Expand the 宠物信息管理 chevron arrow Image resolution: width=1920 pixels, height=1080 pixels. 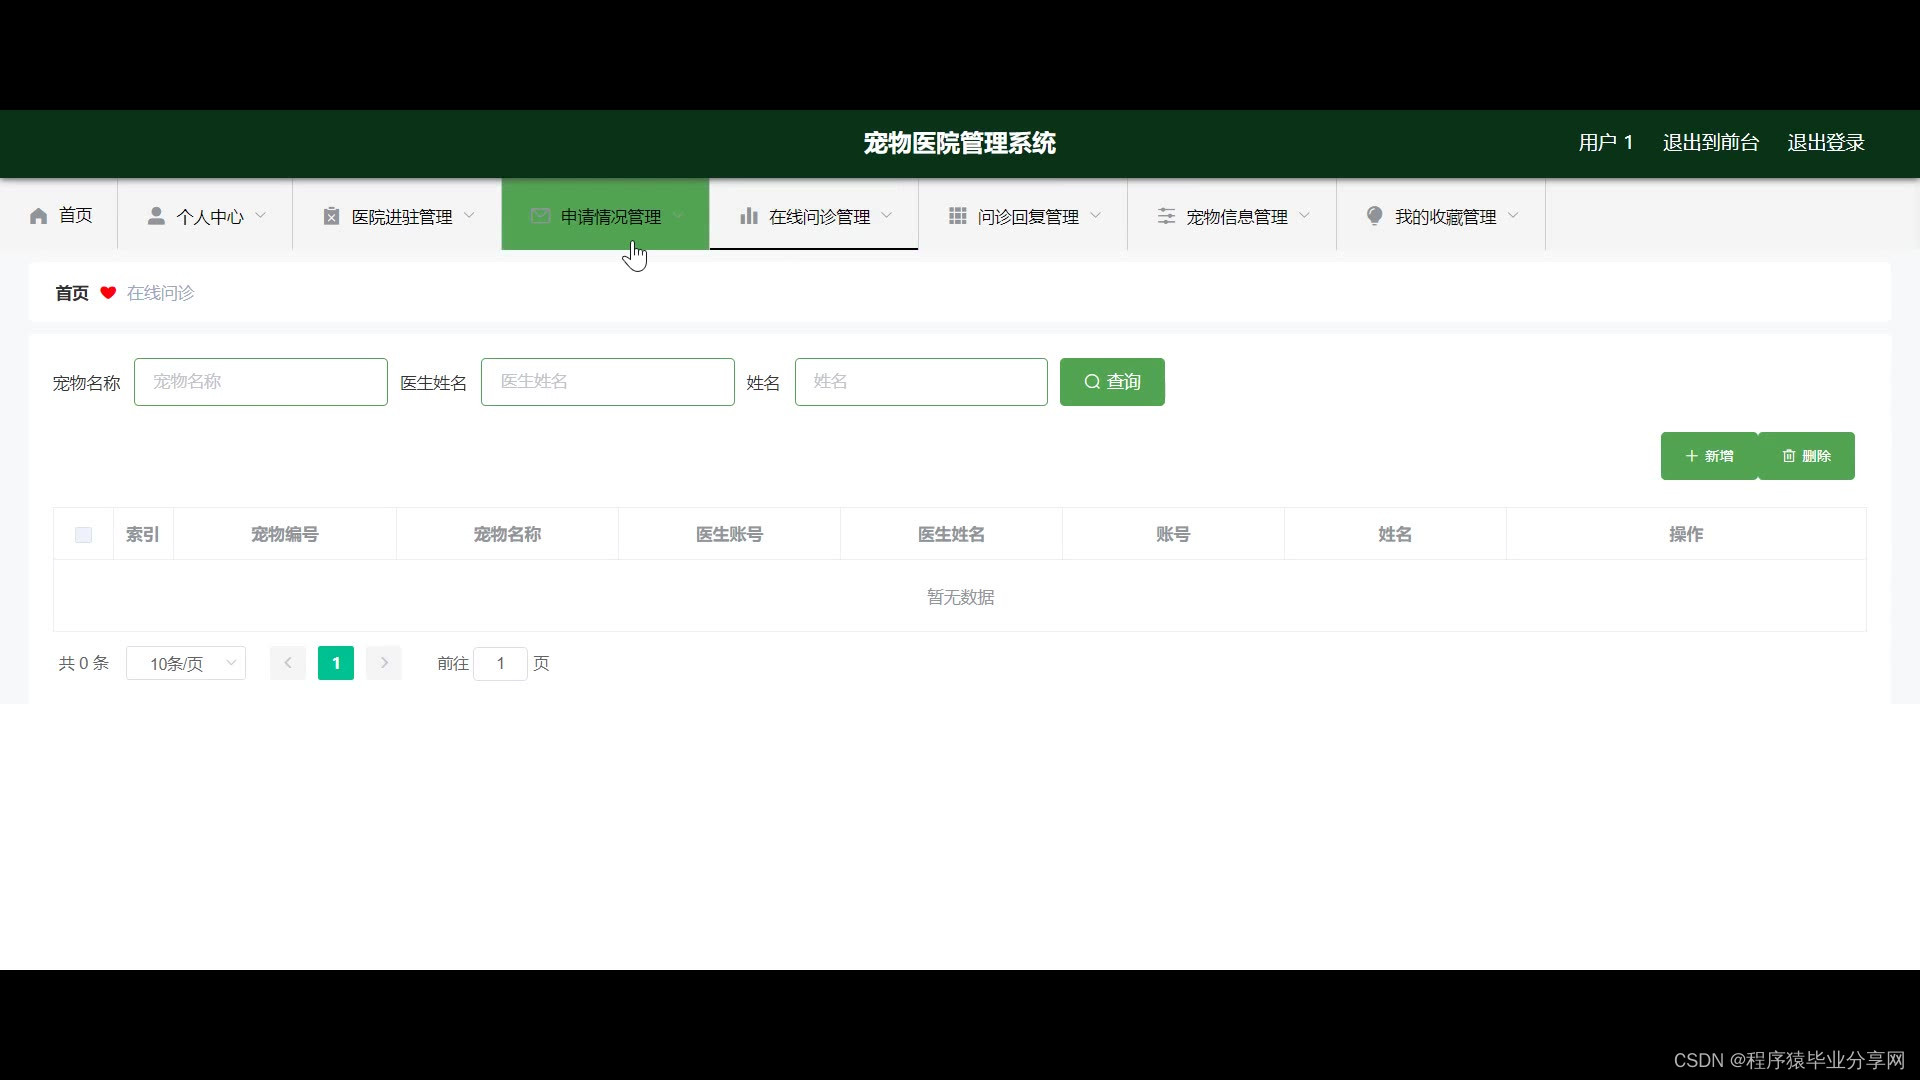(x=1304, y=216)
